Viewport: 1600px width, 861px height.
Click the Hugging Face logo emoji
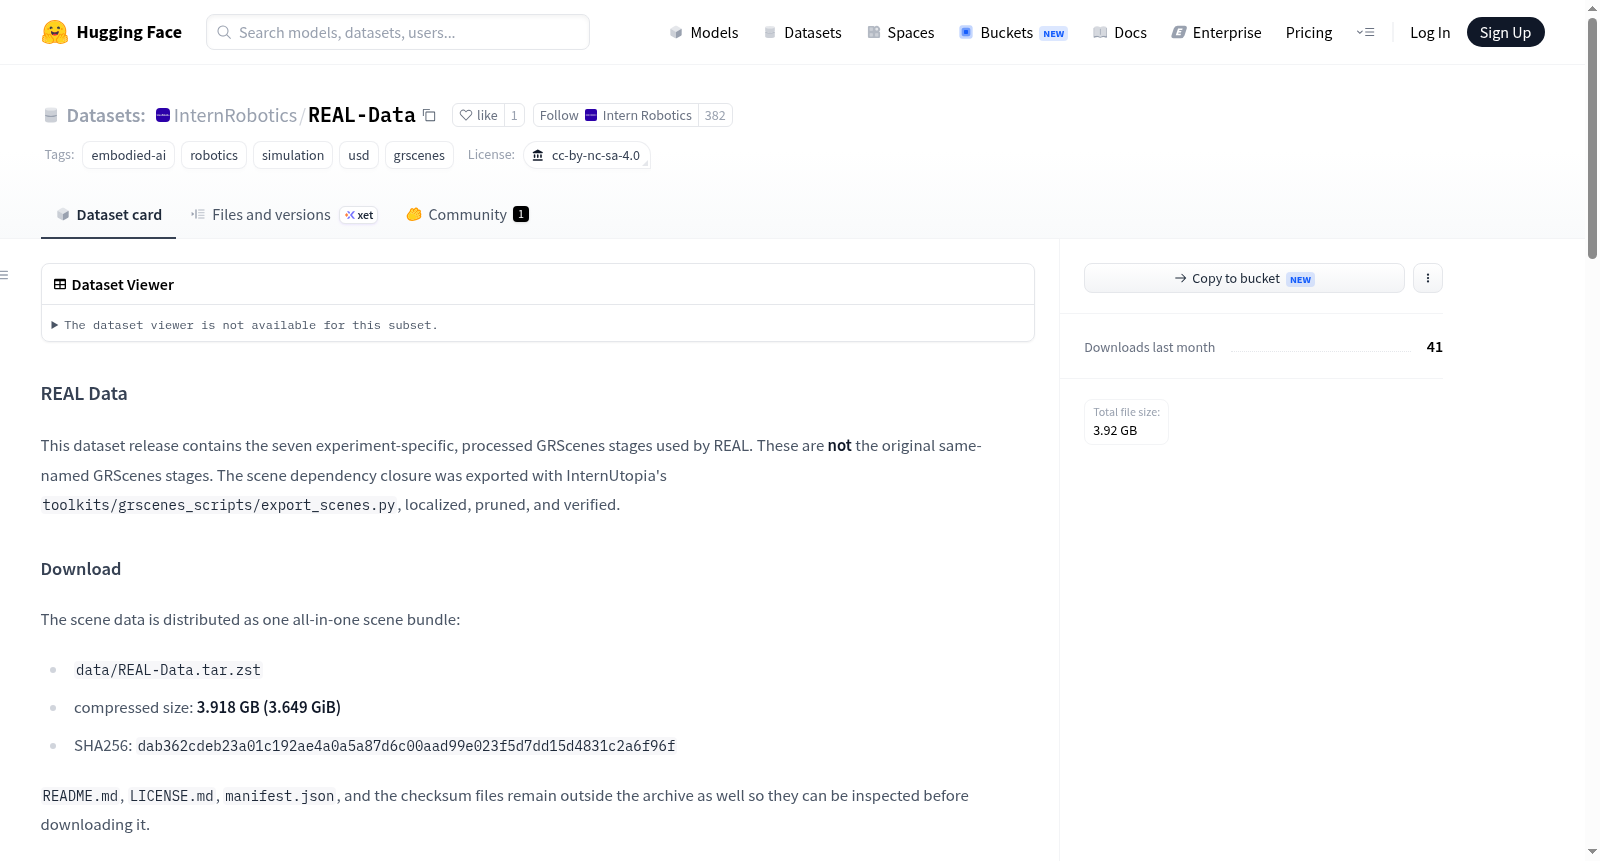[55, 32]
